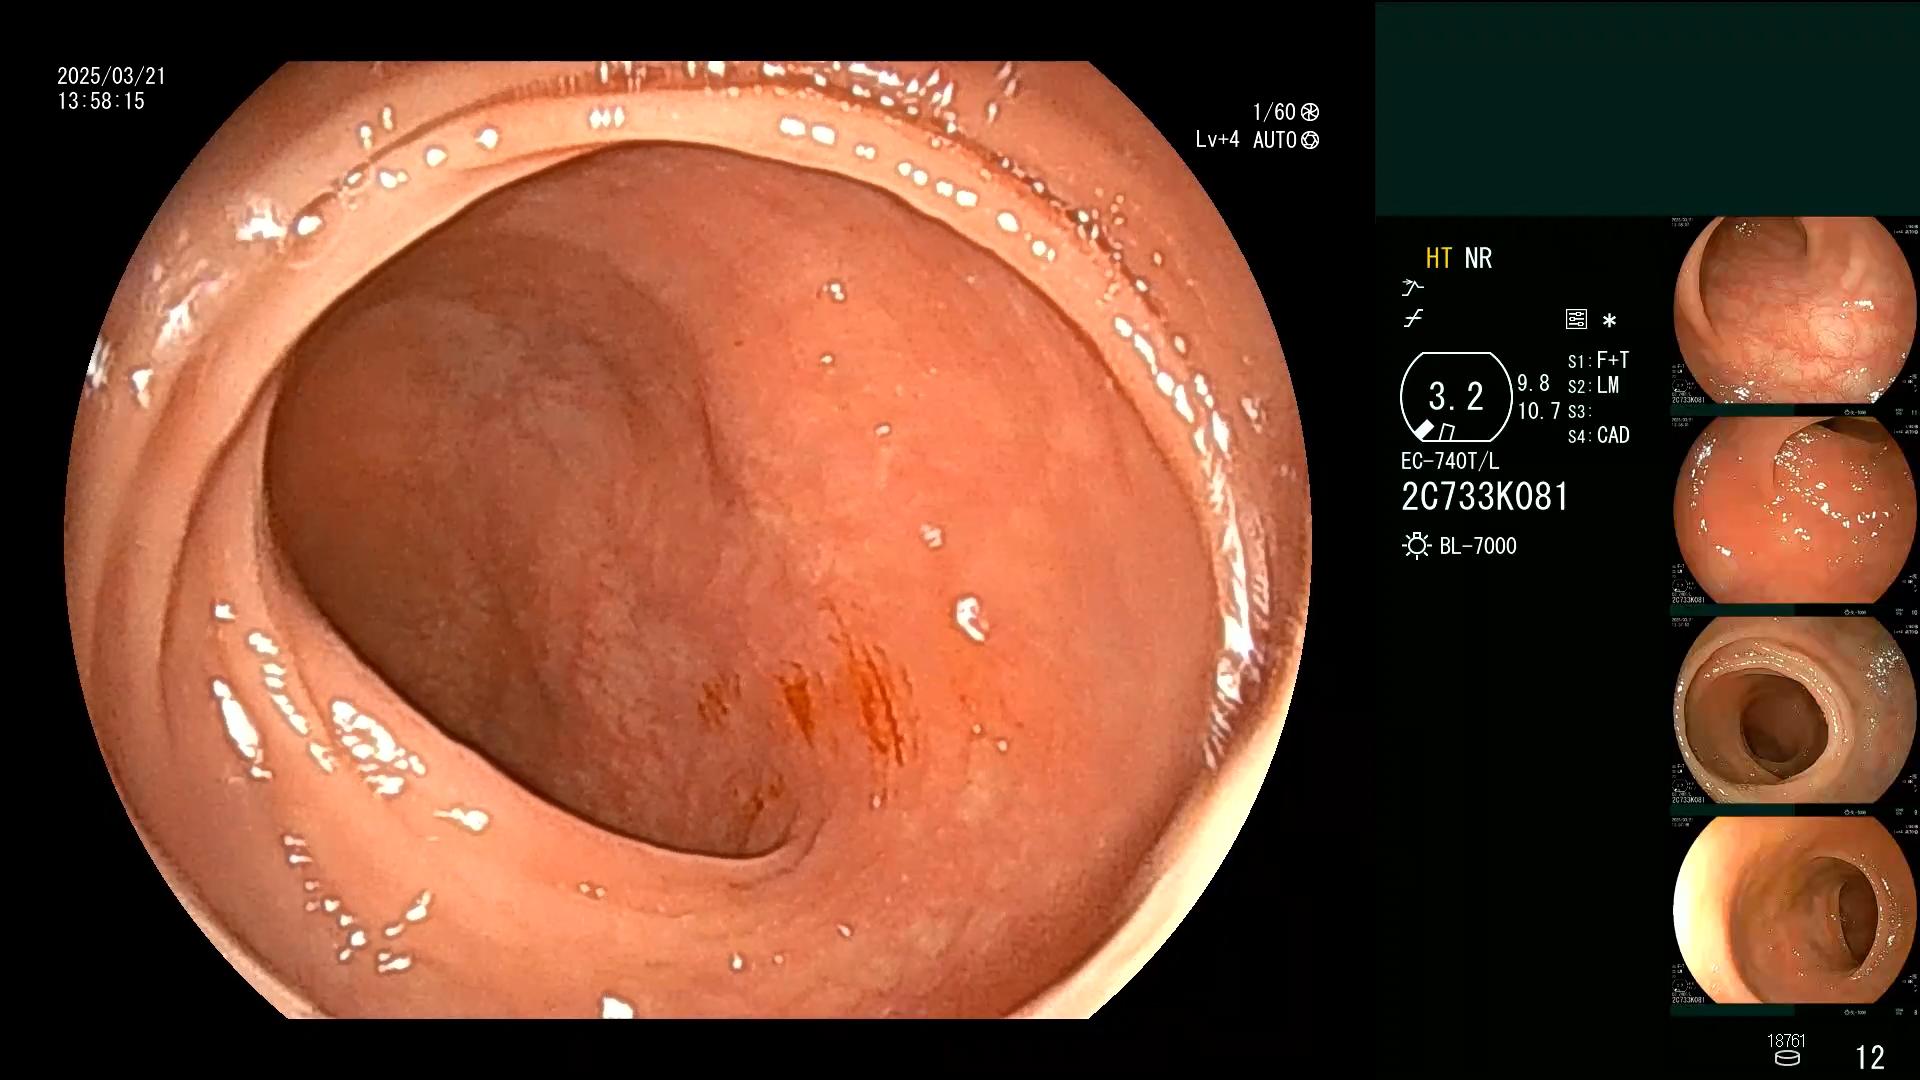This screenshot has width=1920, height=1080.
Task: Click the AUTO iris mode icon
Action: point(1309,140)
